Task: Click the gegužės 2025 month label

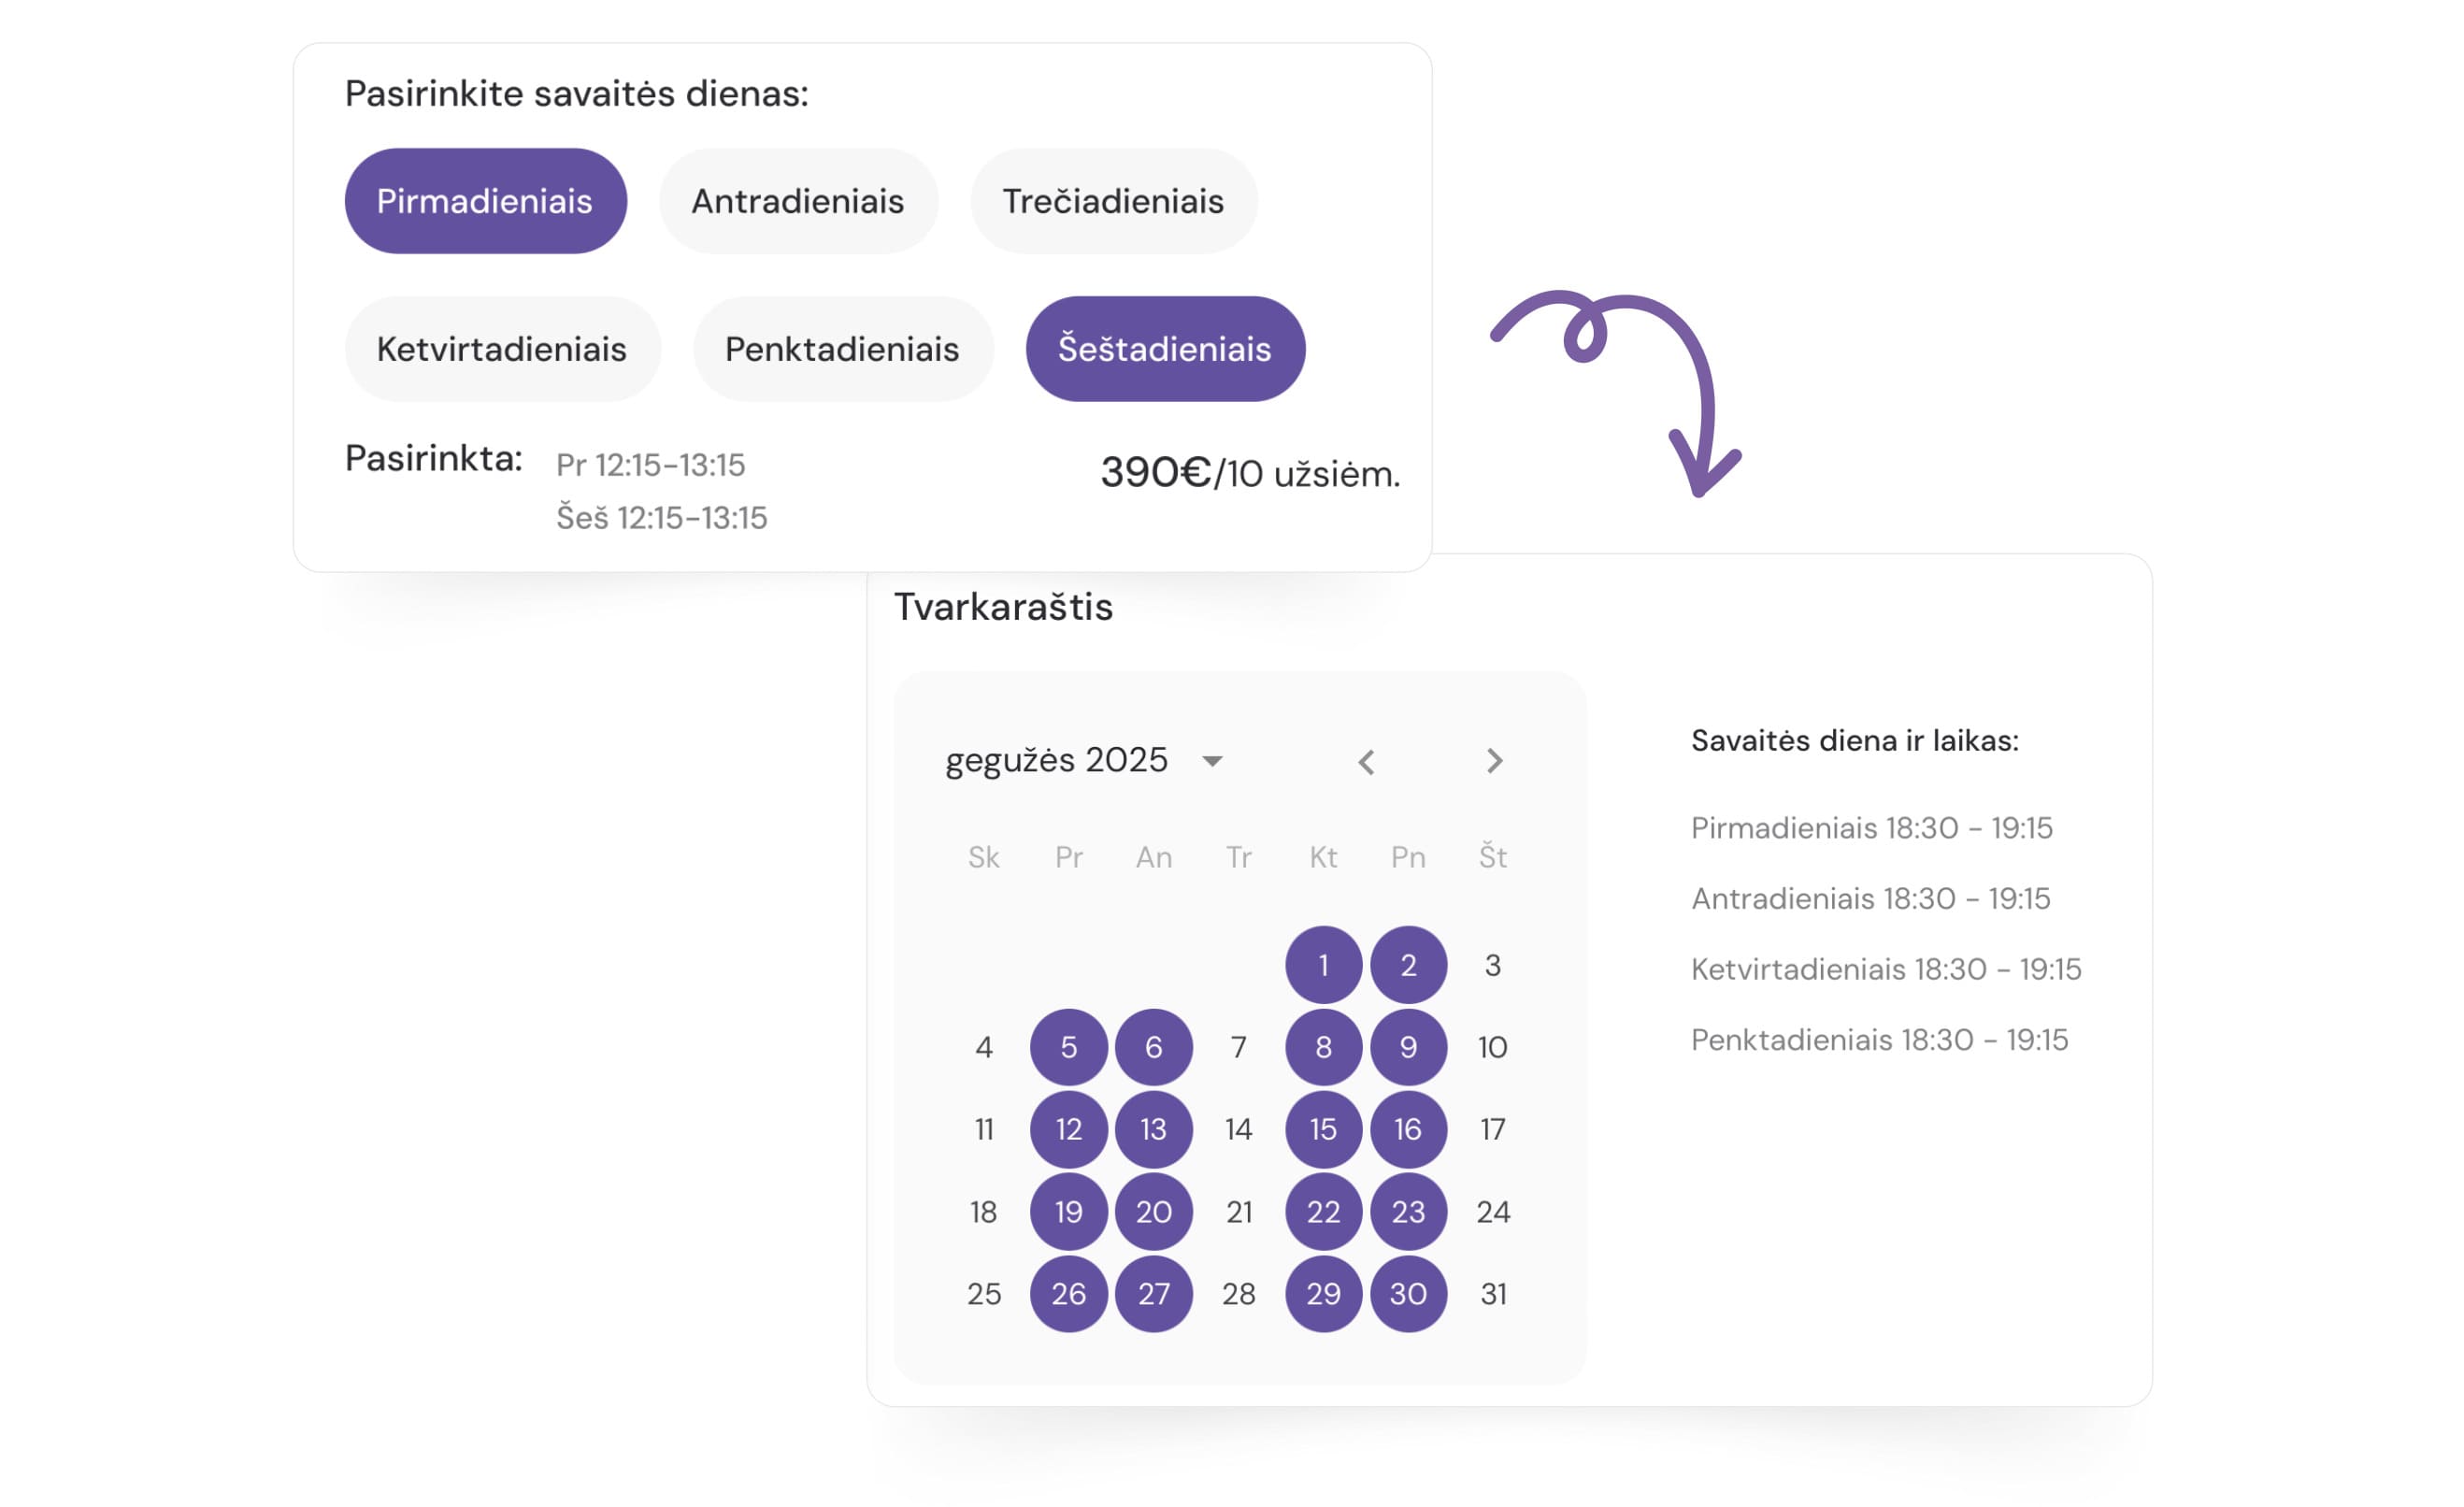Action: click(1056, 761)
